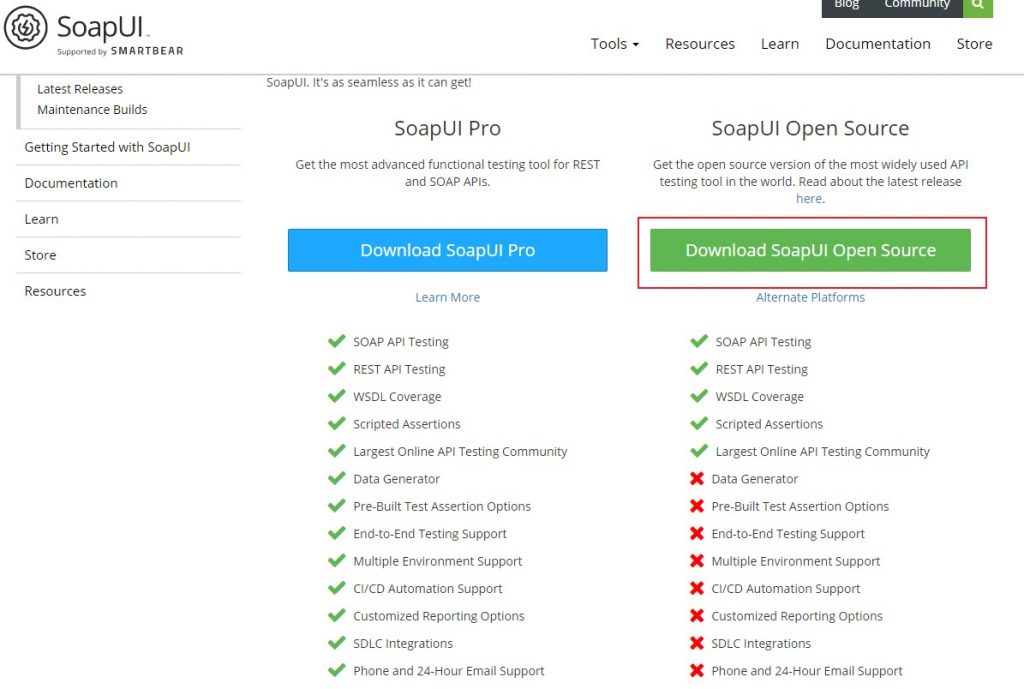Click the Learn More link under the Pro button
This screenshot has height=689, width=1024.
coord(447,297)
